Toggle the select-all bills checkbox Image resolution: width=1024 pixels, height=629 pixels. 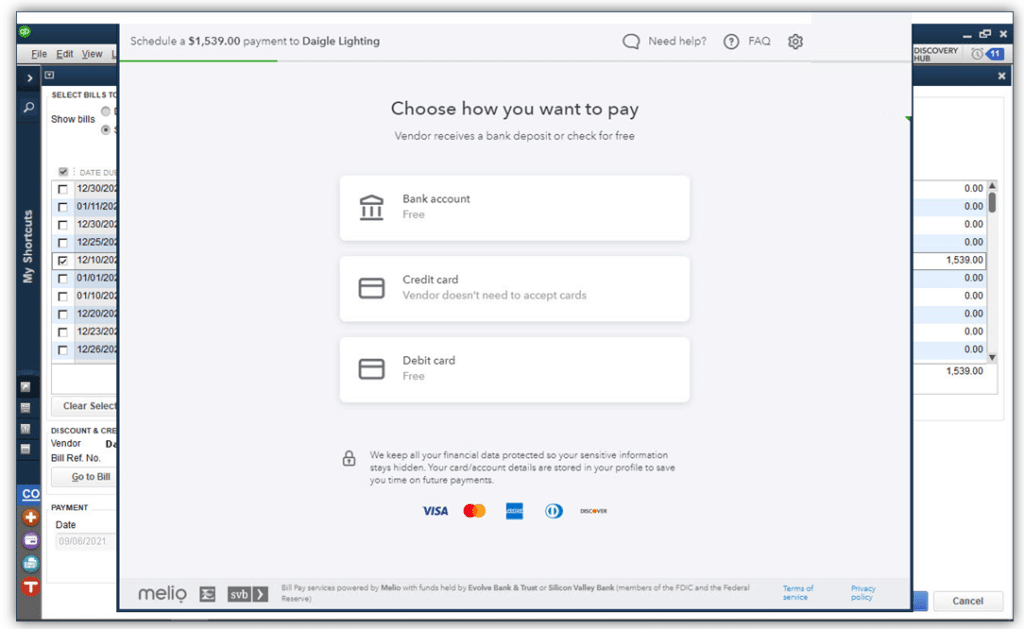(62, 171)
